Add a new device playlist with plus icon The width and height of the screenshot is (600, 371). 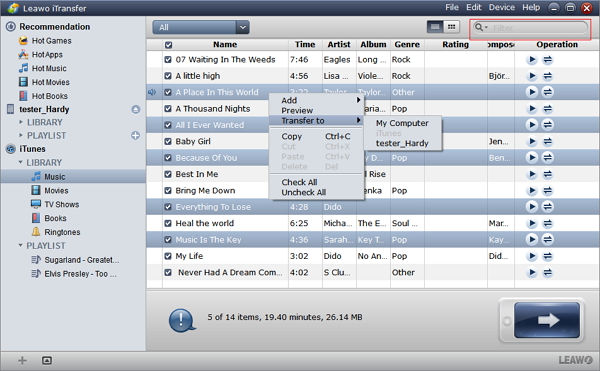(x=135, y=135)
